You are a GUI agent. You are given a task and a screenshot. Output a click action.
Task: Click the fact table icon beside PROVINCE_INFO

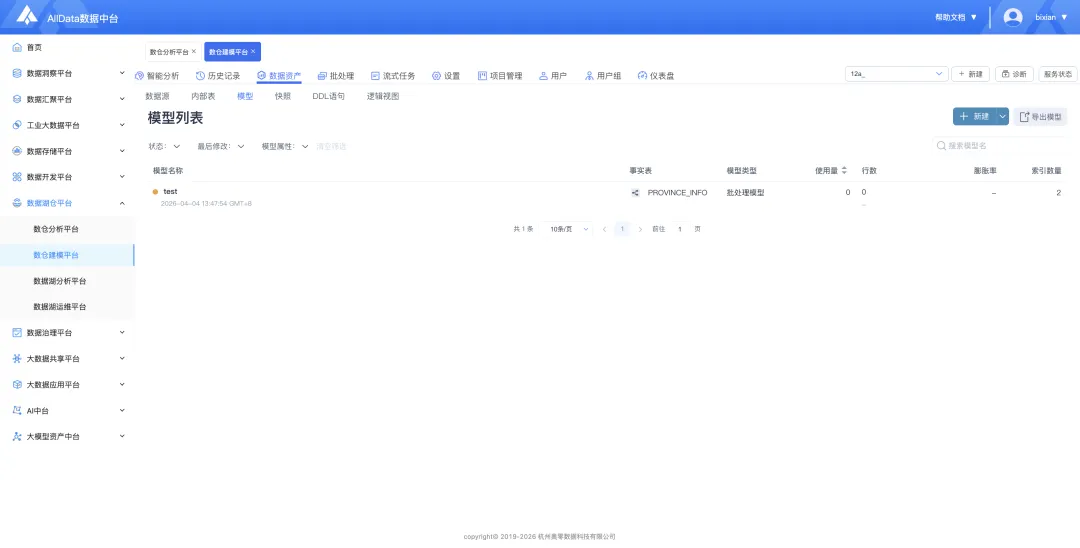pyautogui.click(x=635, y=193)
